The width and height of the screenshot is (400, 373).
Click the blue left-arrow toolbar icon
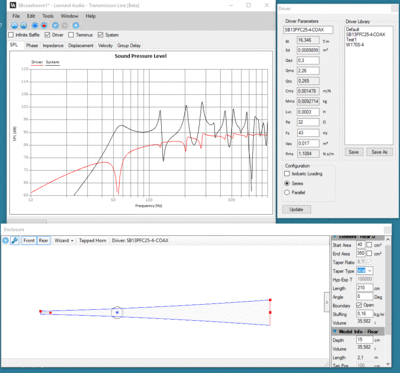[55, 25]
